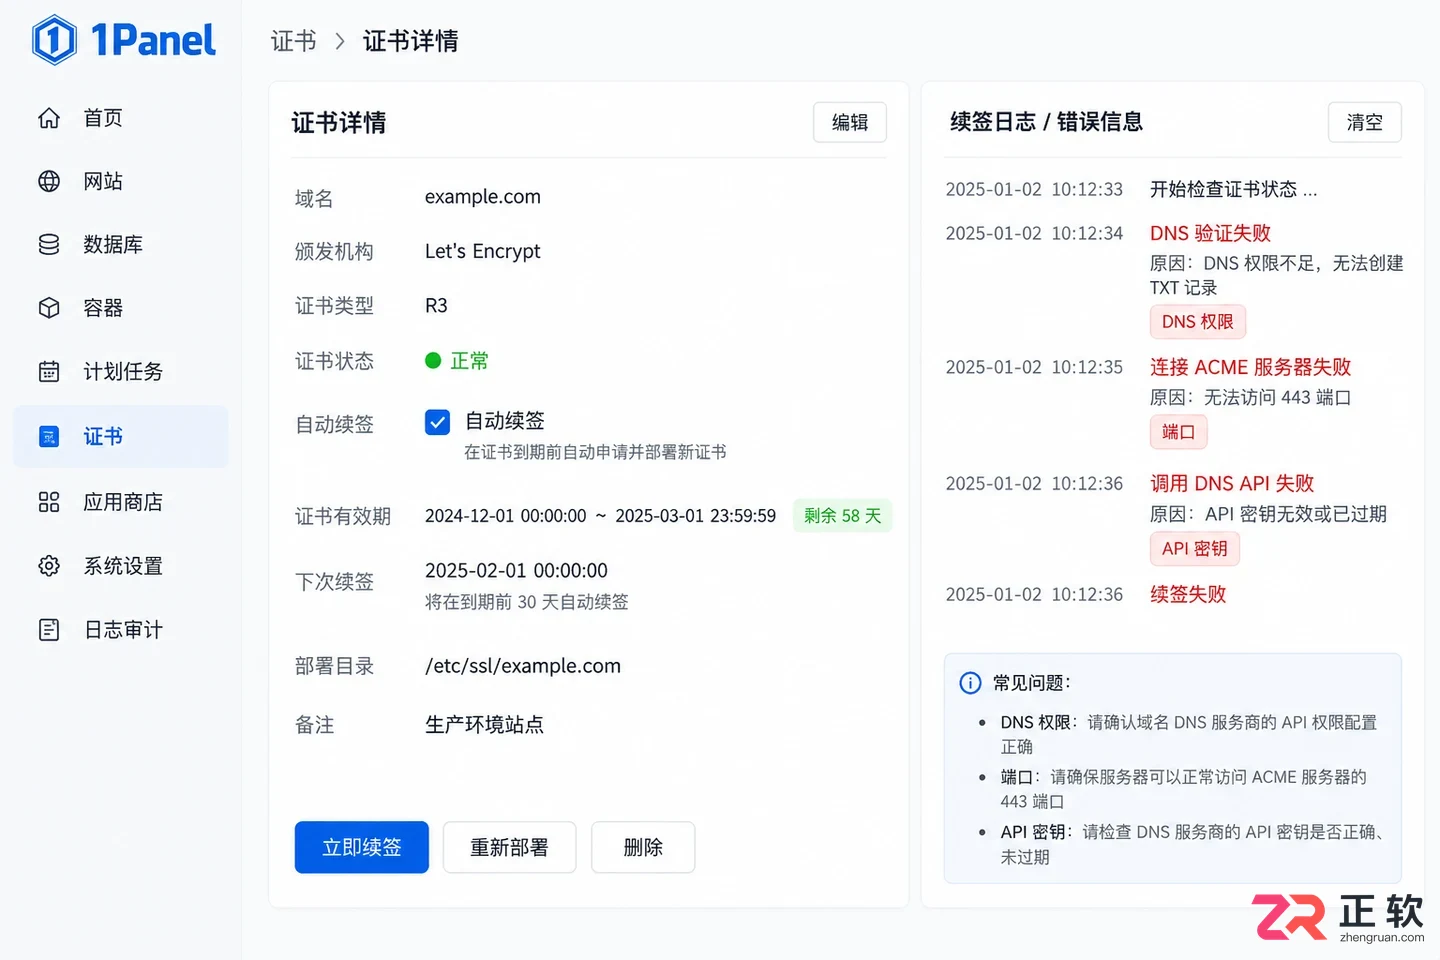Click the container cube icon beside 容器

pos(49,307)
